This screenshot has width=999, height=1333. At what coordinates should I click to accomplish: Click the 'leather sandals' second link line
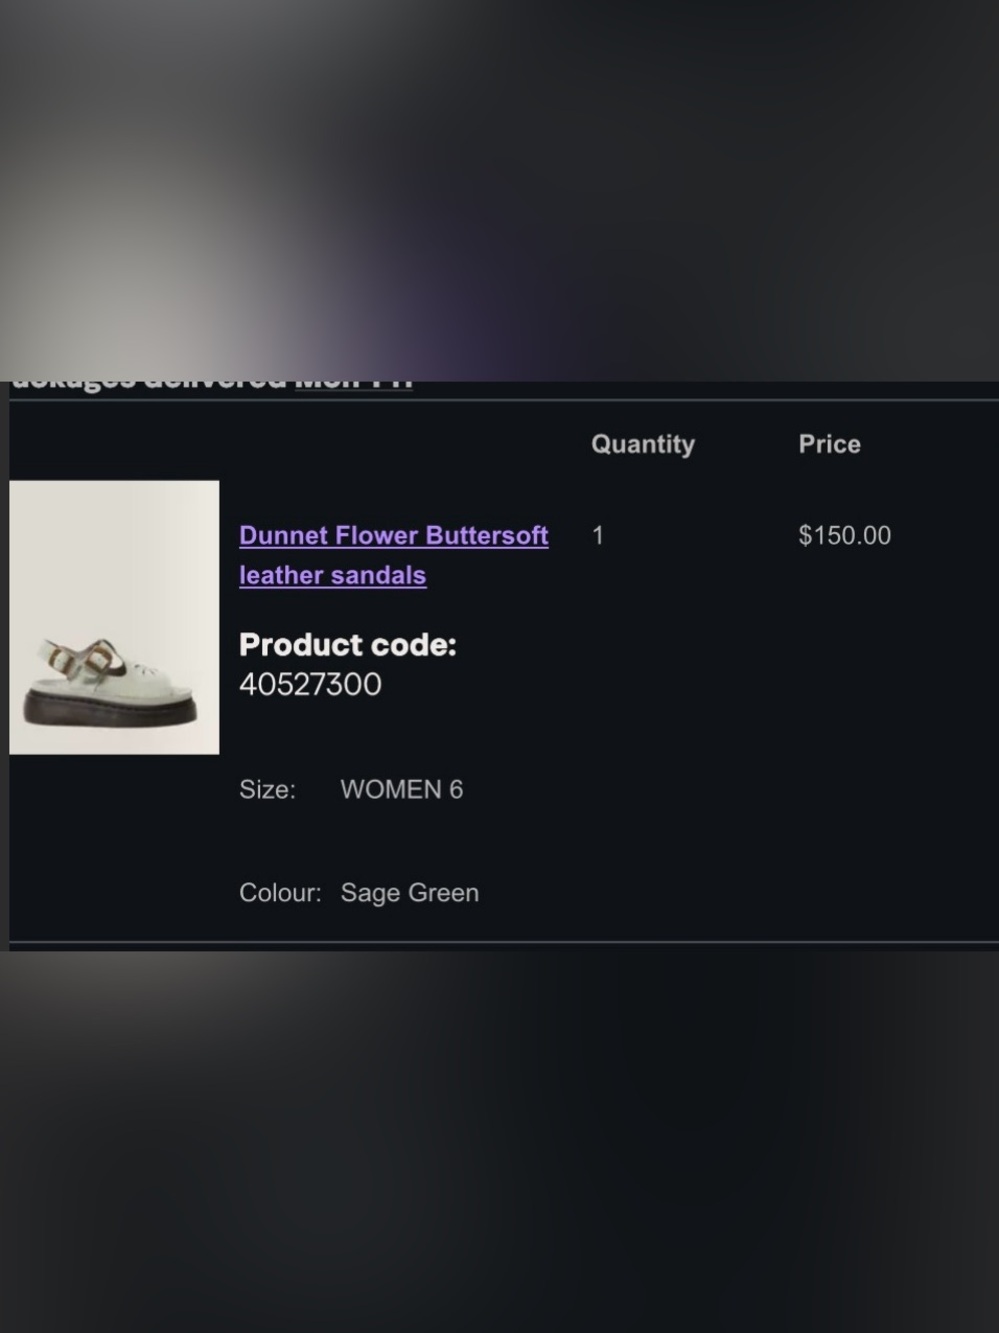333,576
